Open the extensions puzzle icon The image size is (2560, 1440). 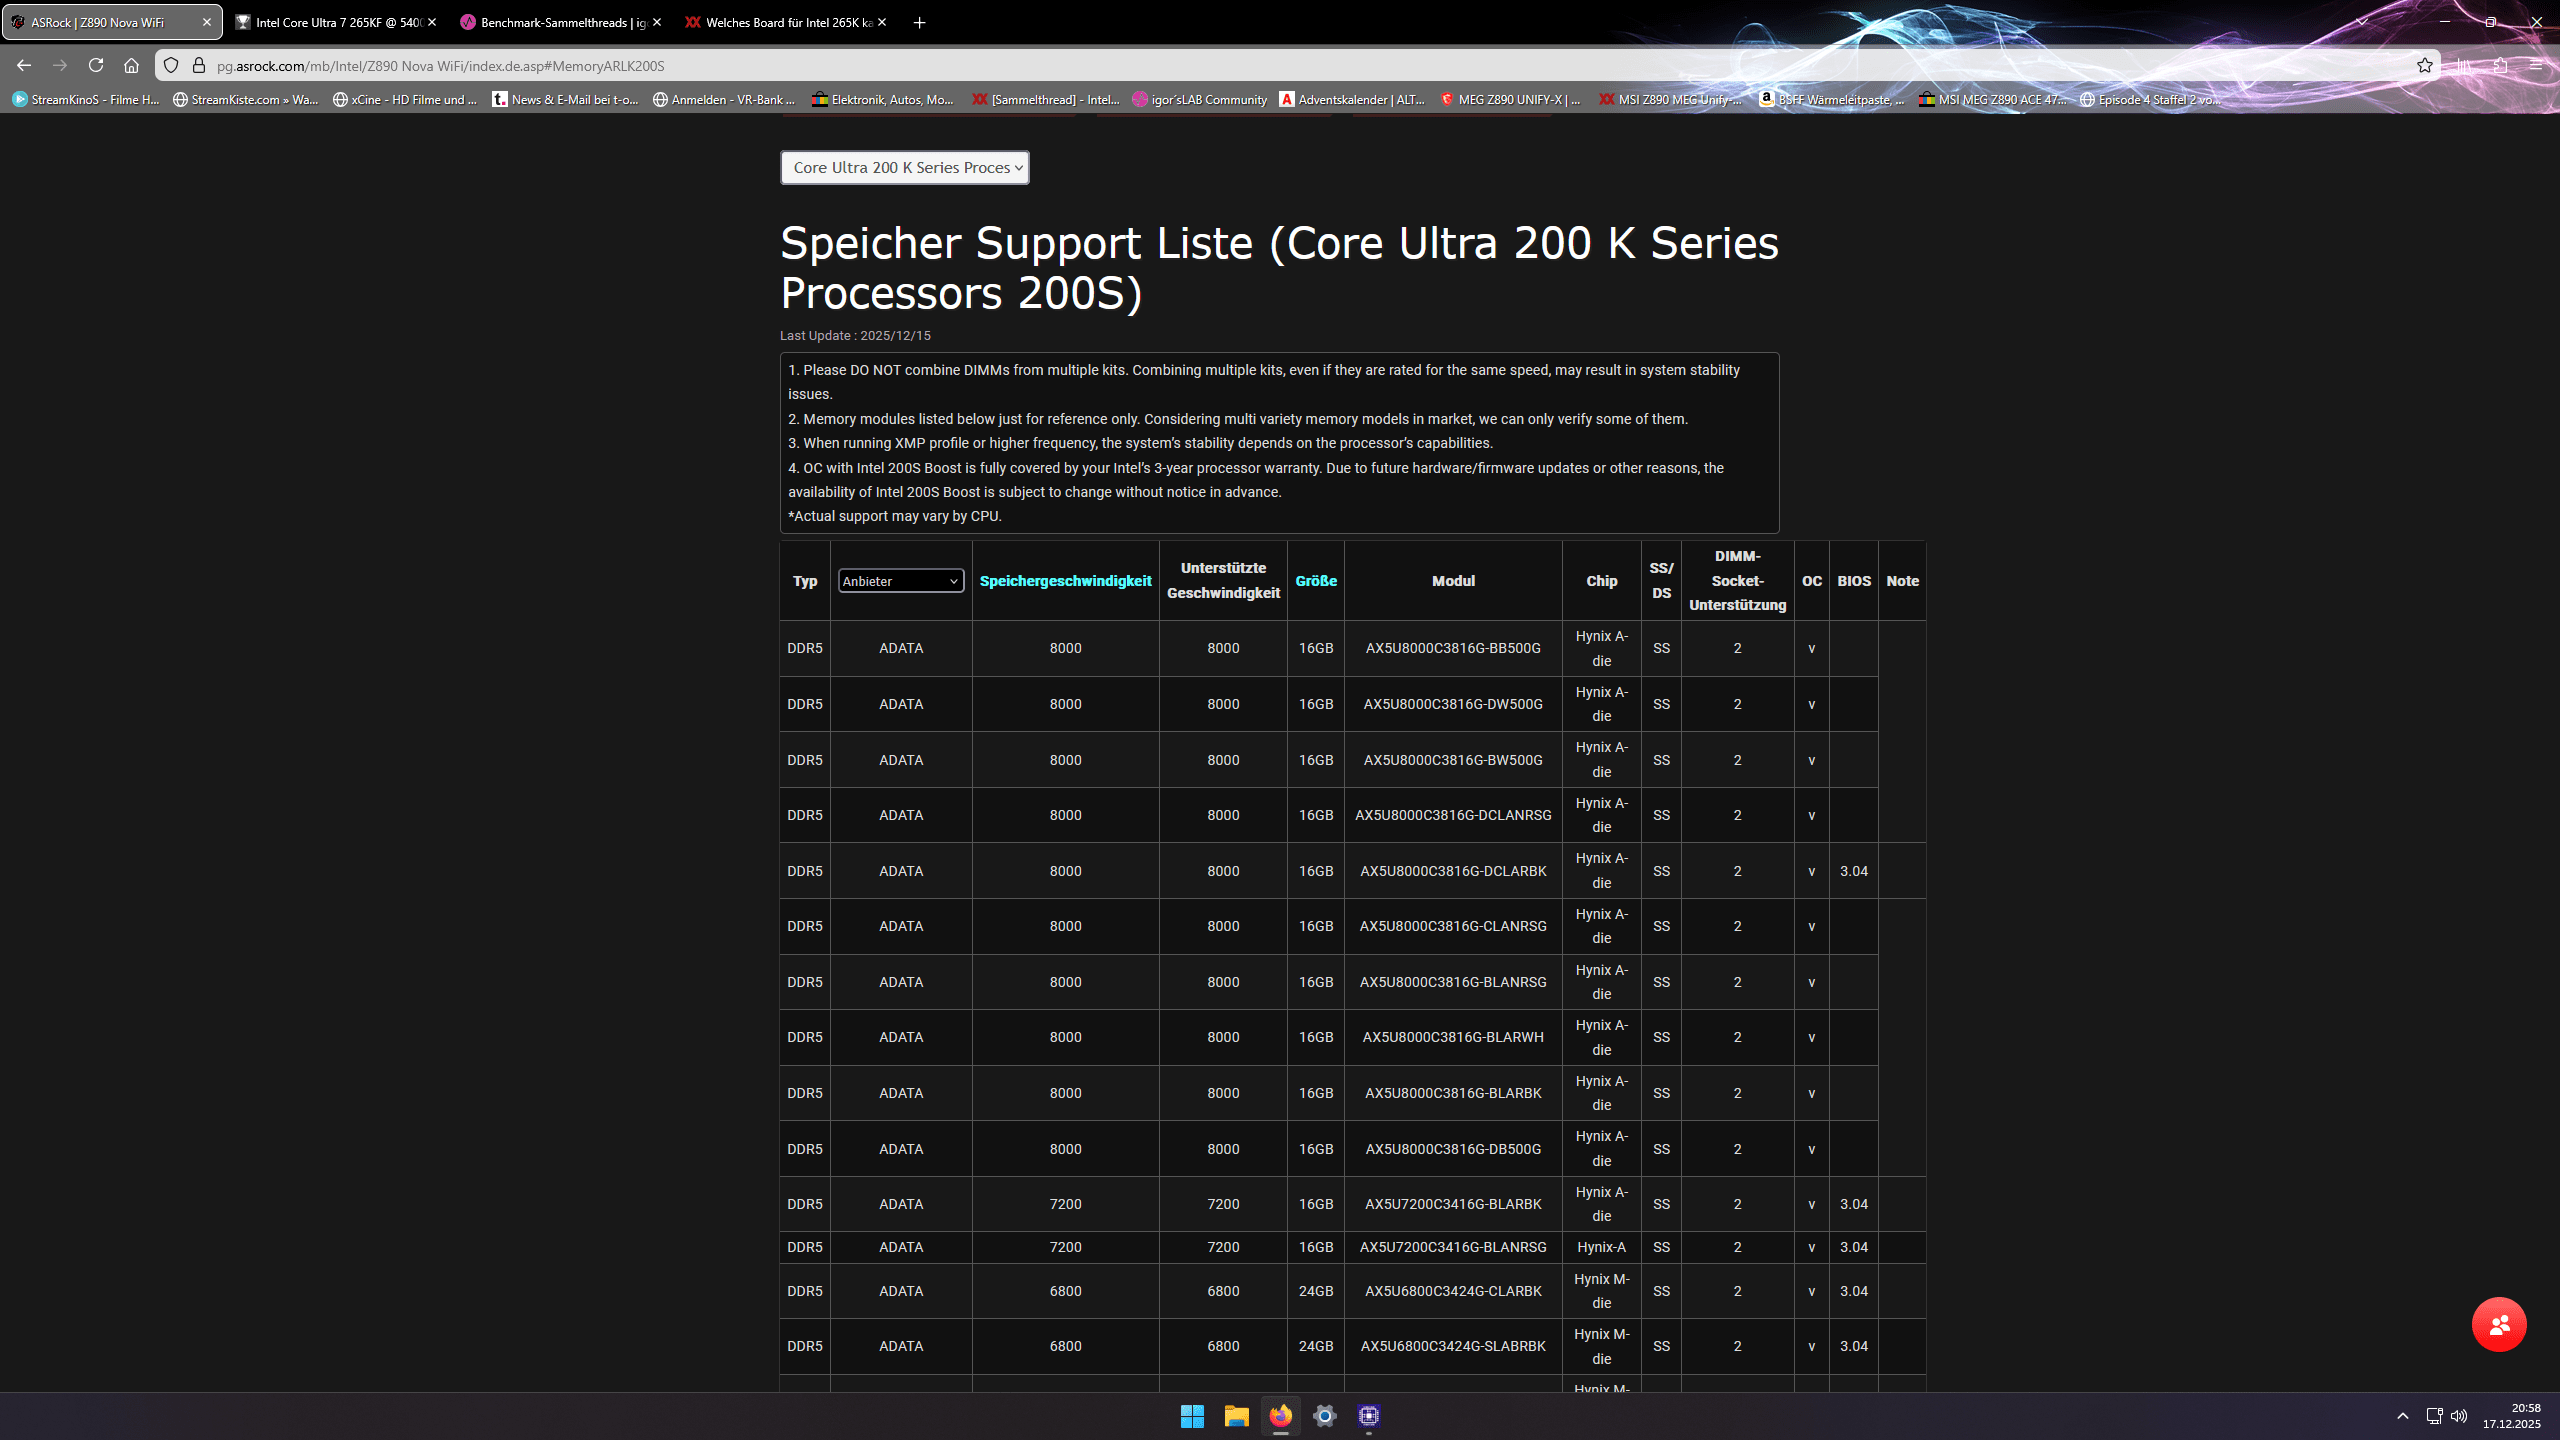(2500, 65)
